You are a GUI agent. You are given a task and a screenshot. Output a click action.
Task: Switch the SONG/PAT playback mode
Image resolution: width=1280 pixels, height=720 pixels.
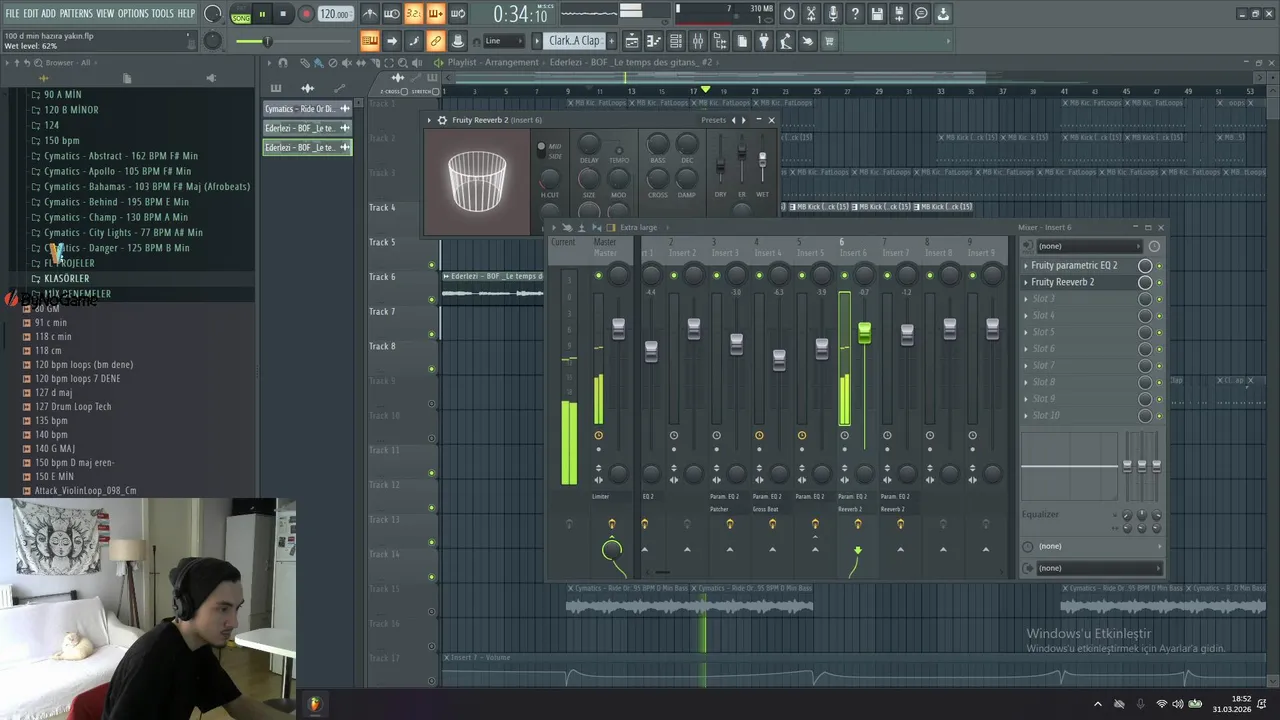241,14
